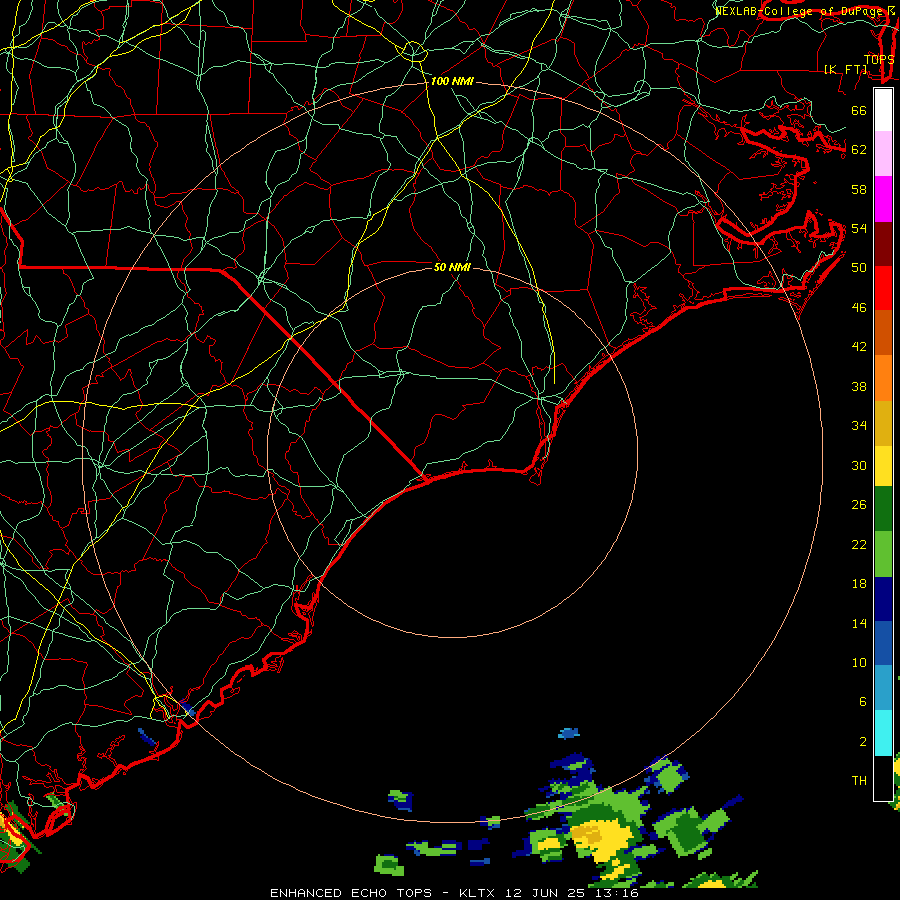
Task: Click the dark green legend swatch
Action: (883, 509)
